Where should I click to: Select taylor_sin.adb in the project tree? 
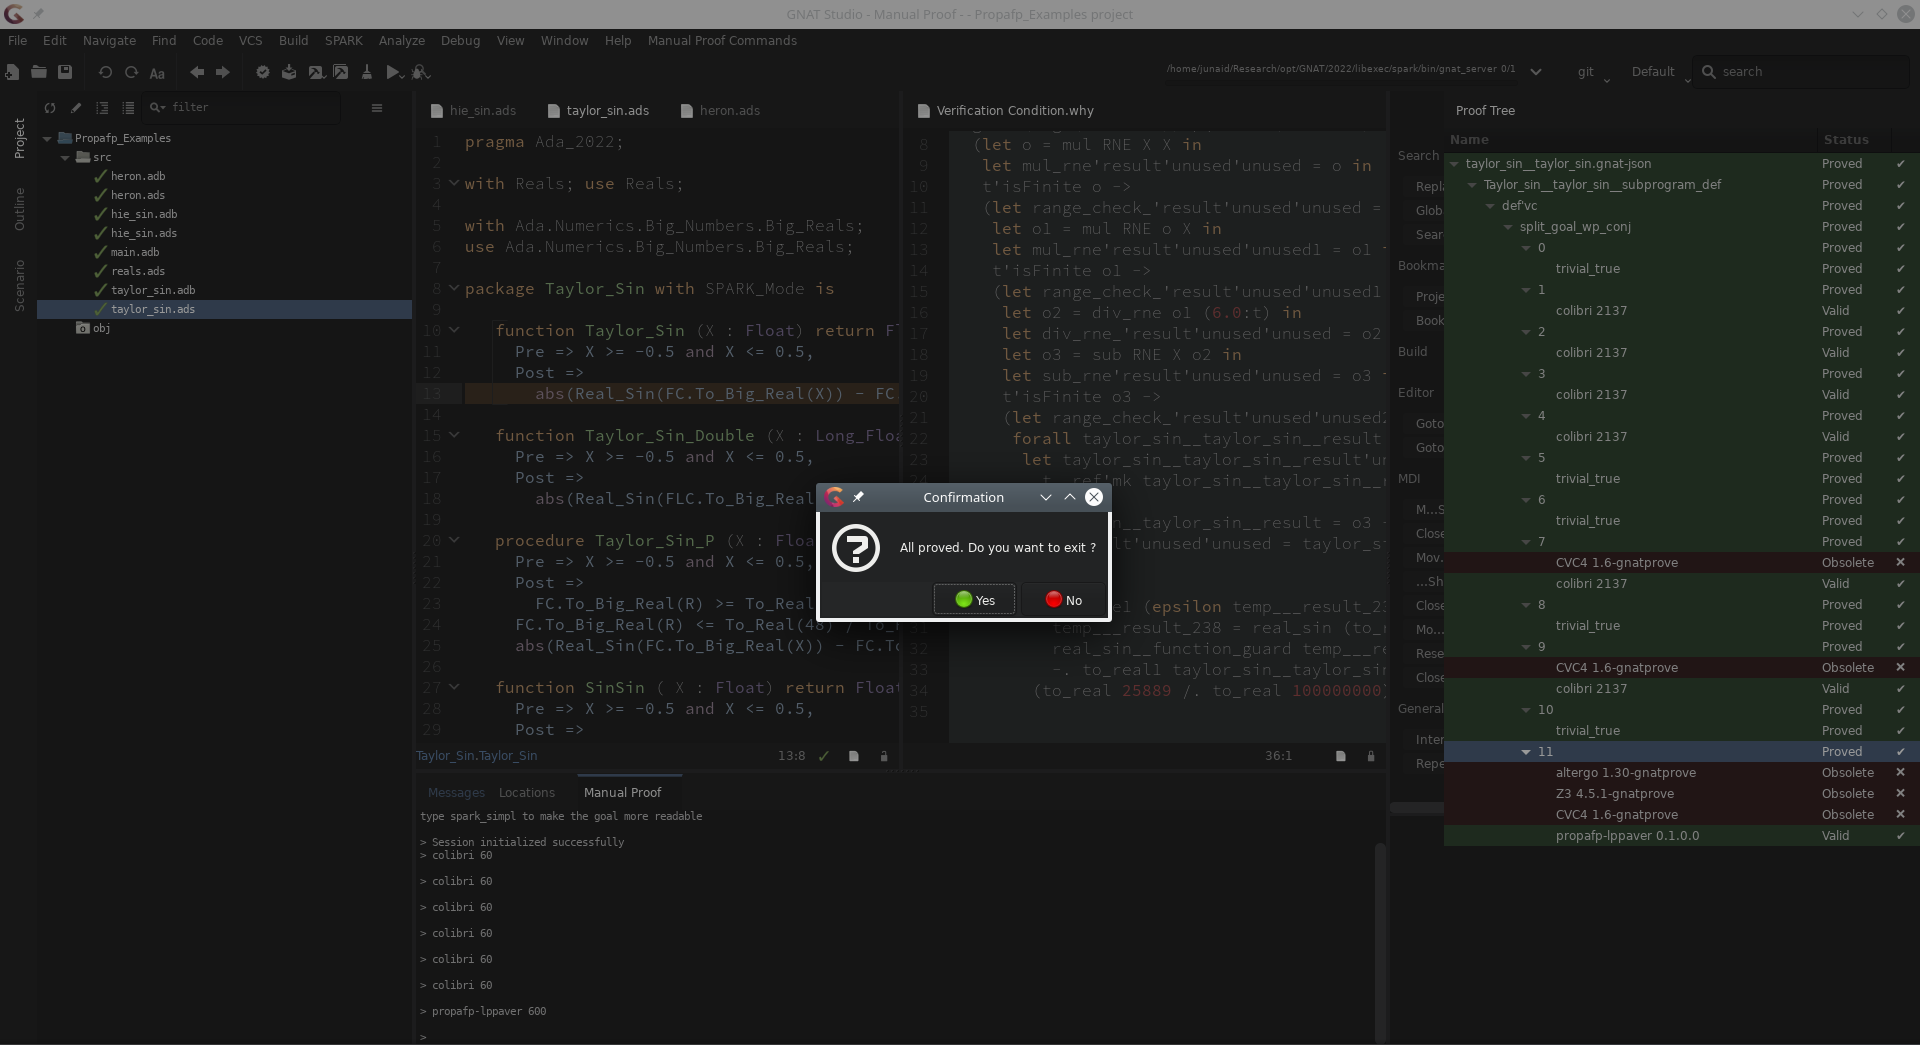[x=153, y=290]
